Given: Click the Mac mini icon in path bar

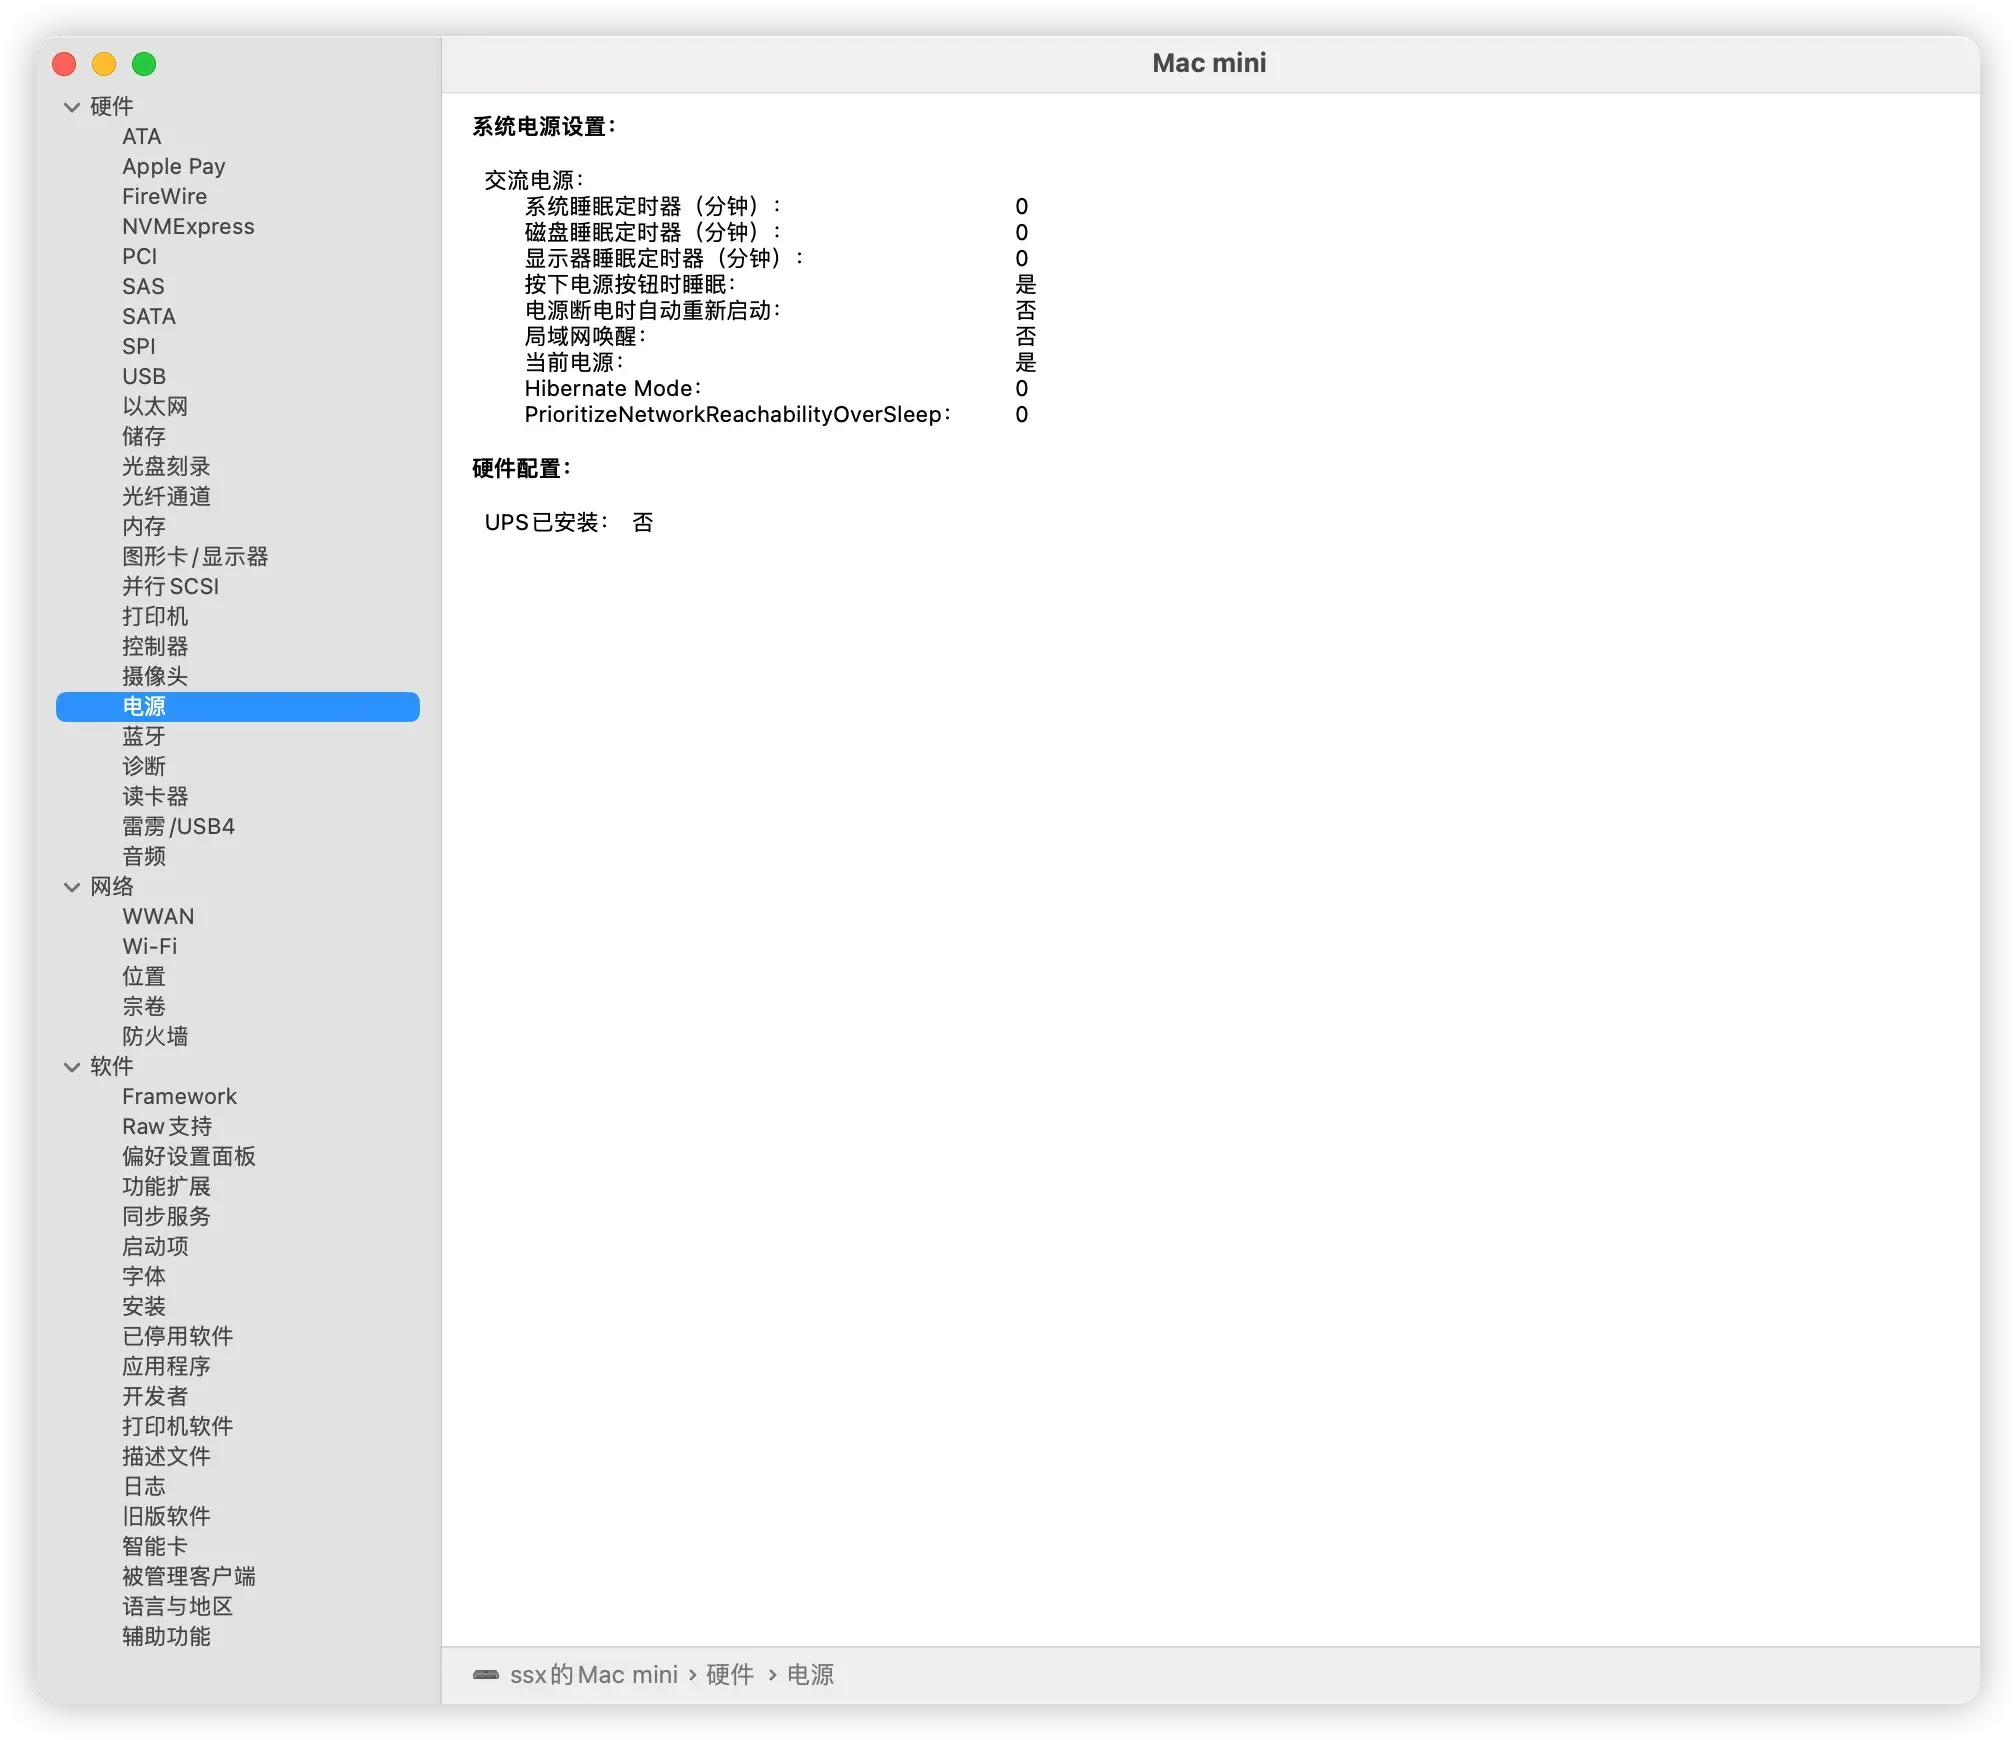Looking at the screenshot, I should 486,1674.
